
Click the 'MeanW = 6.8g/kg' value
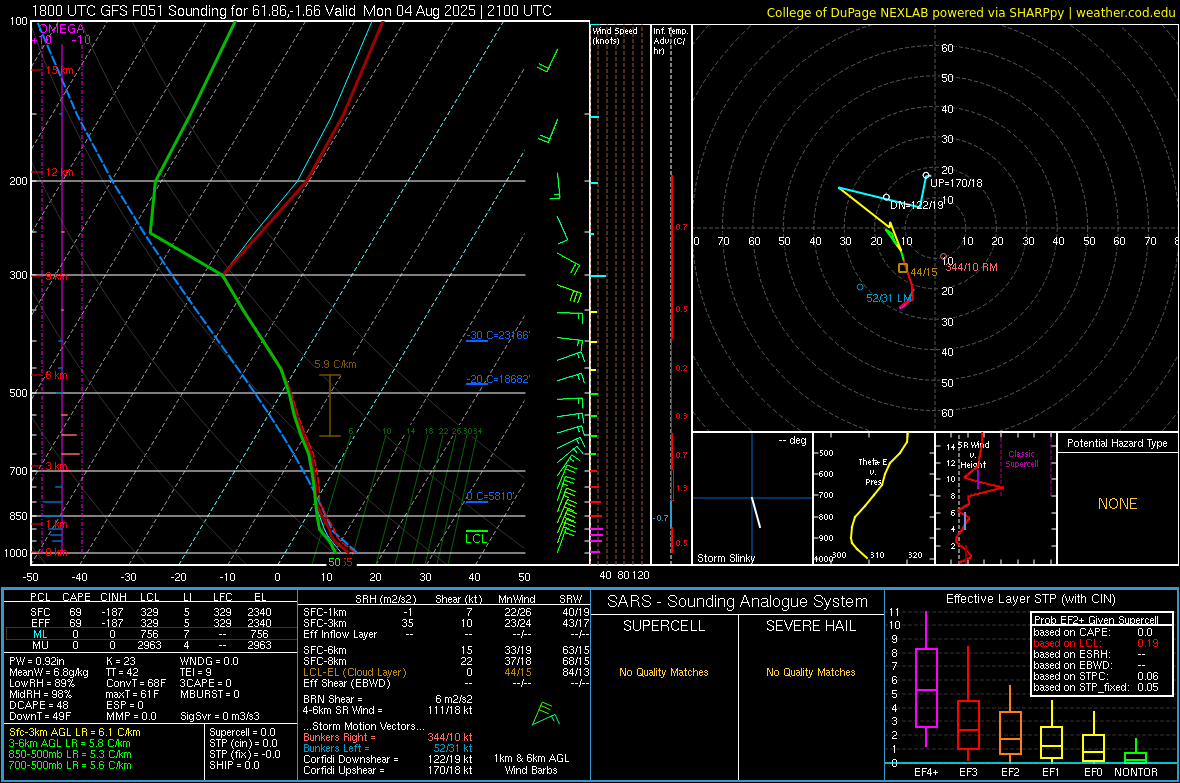(49, 672)
